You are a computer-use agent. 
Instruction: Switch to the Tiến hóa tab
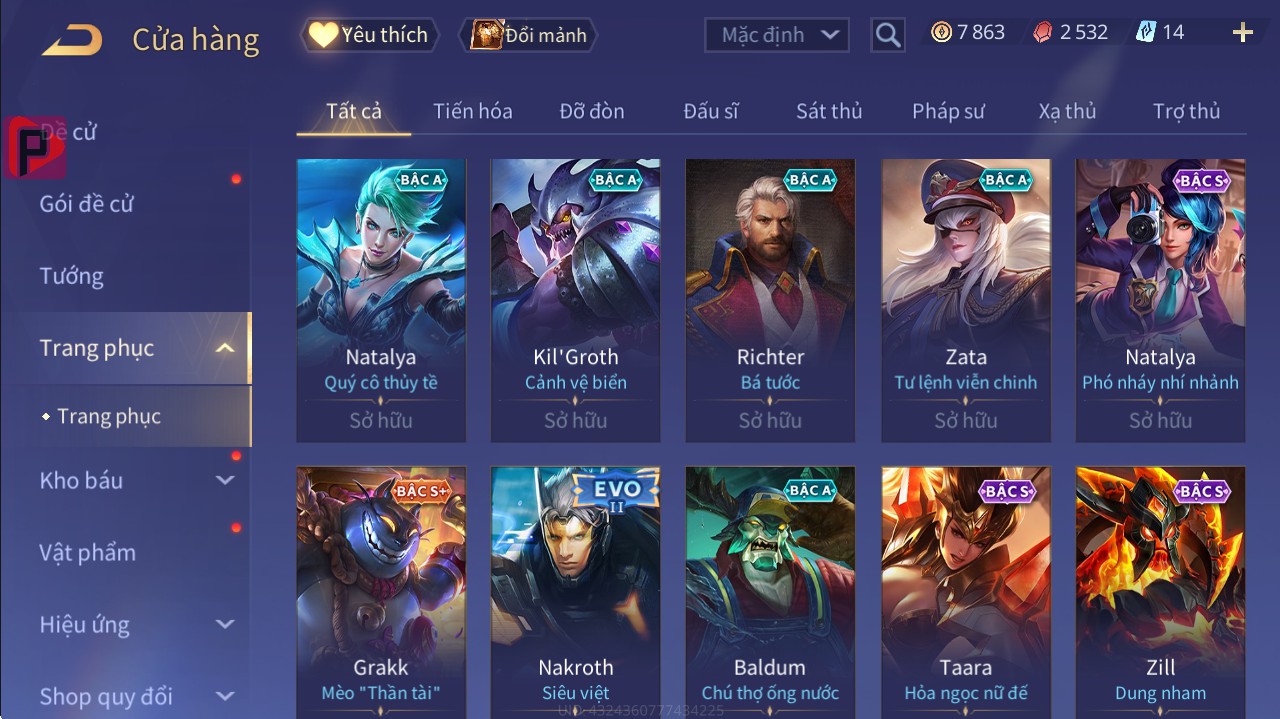click(x=473, y=111)
